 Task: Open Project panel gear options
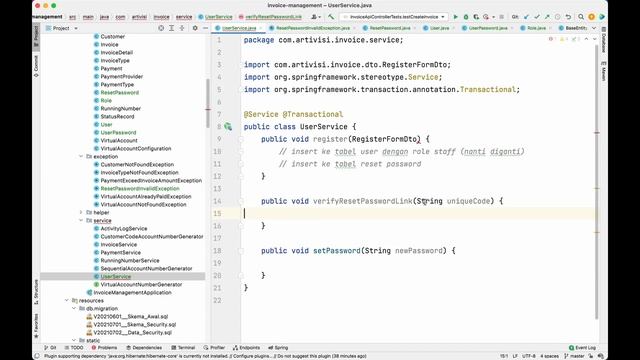point(195,28)
